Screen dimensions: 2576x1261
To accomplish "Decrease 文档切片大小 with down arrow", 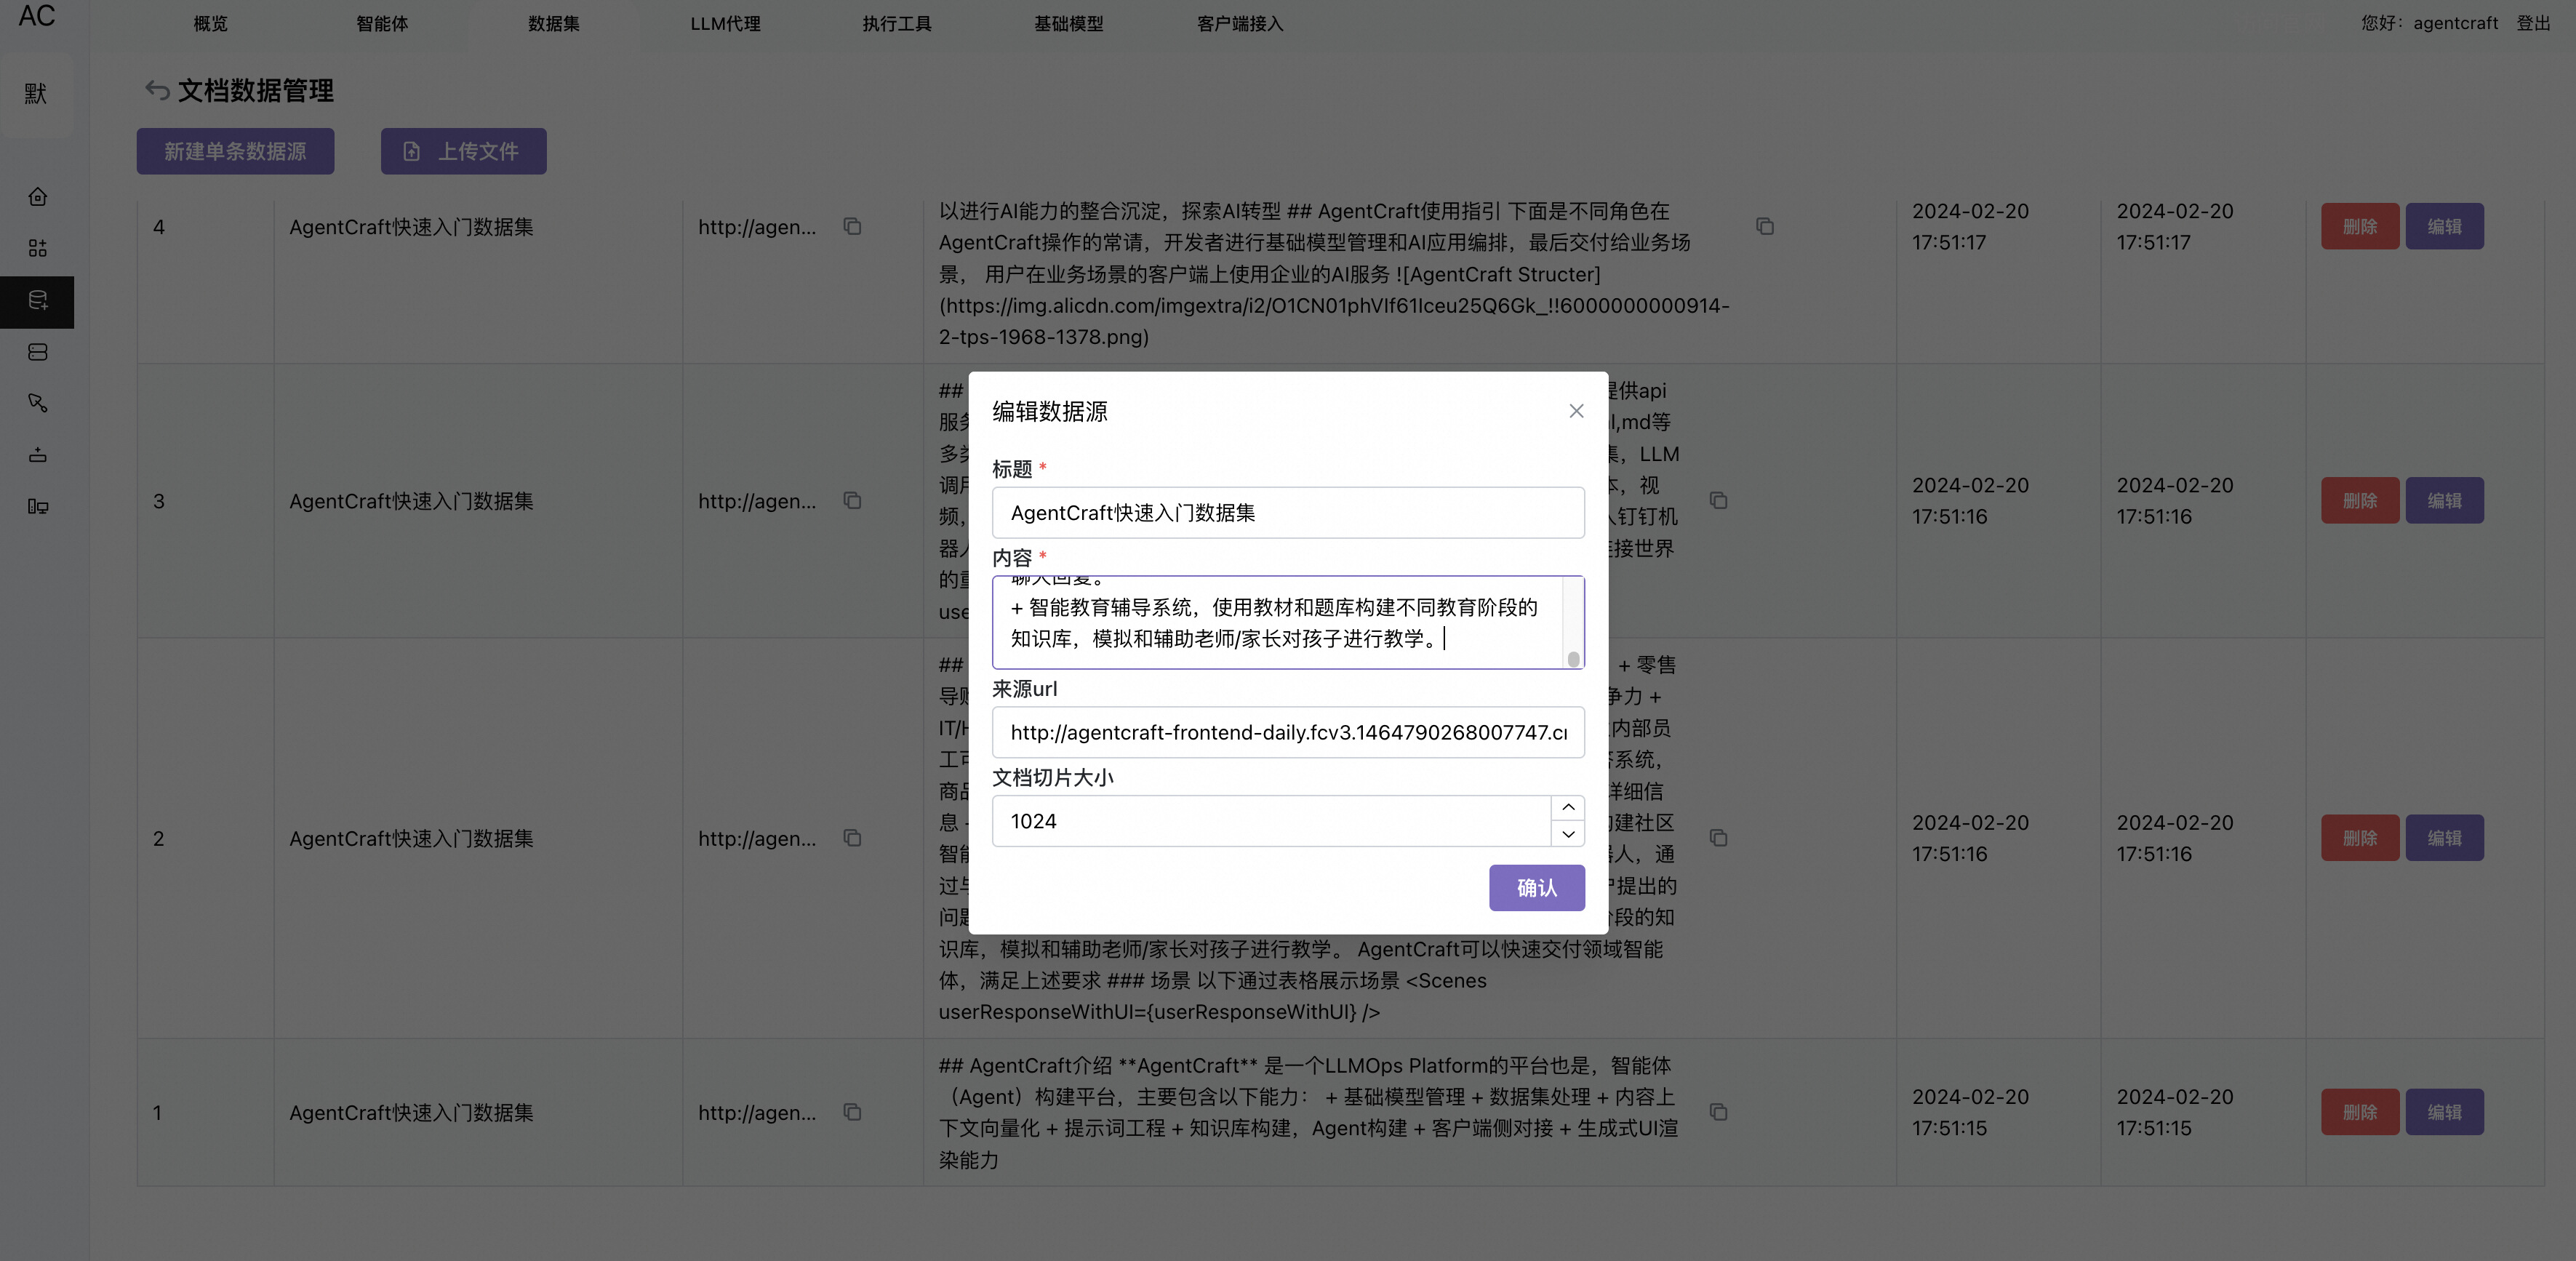I will (x=1568, y=834).
